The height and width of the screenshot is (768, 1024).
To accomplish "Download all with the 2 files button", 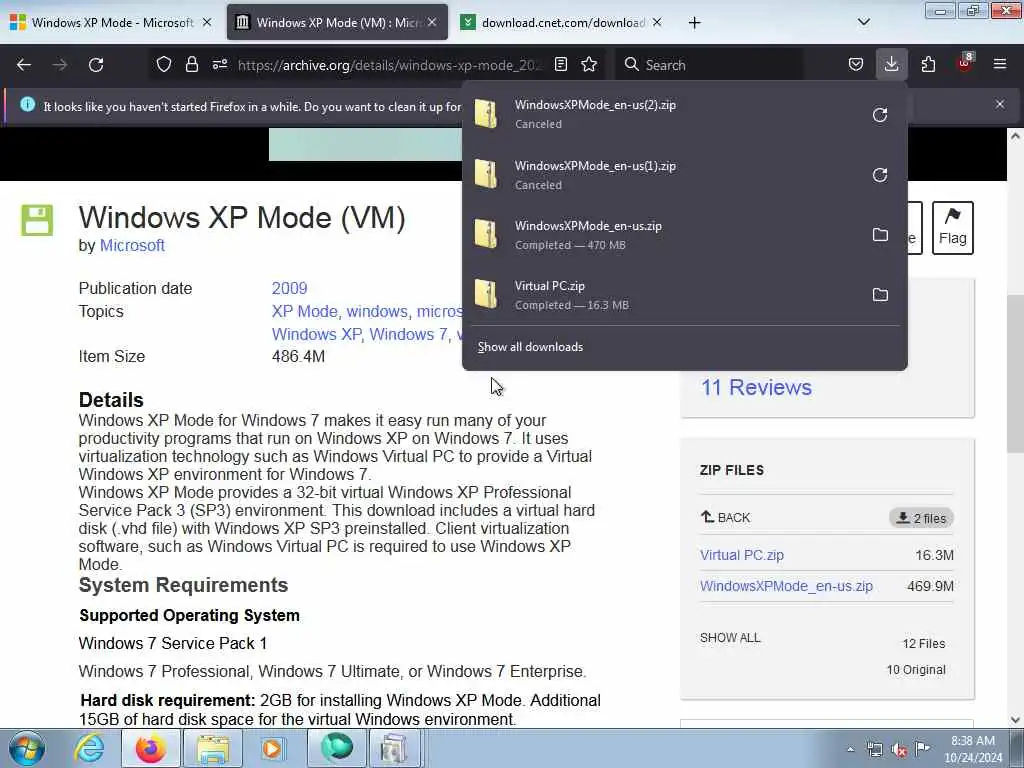I will pyautogui.click(x=921, y=518).
